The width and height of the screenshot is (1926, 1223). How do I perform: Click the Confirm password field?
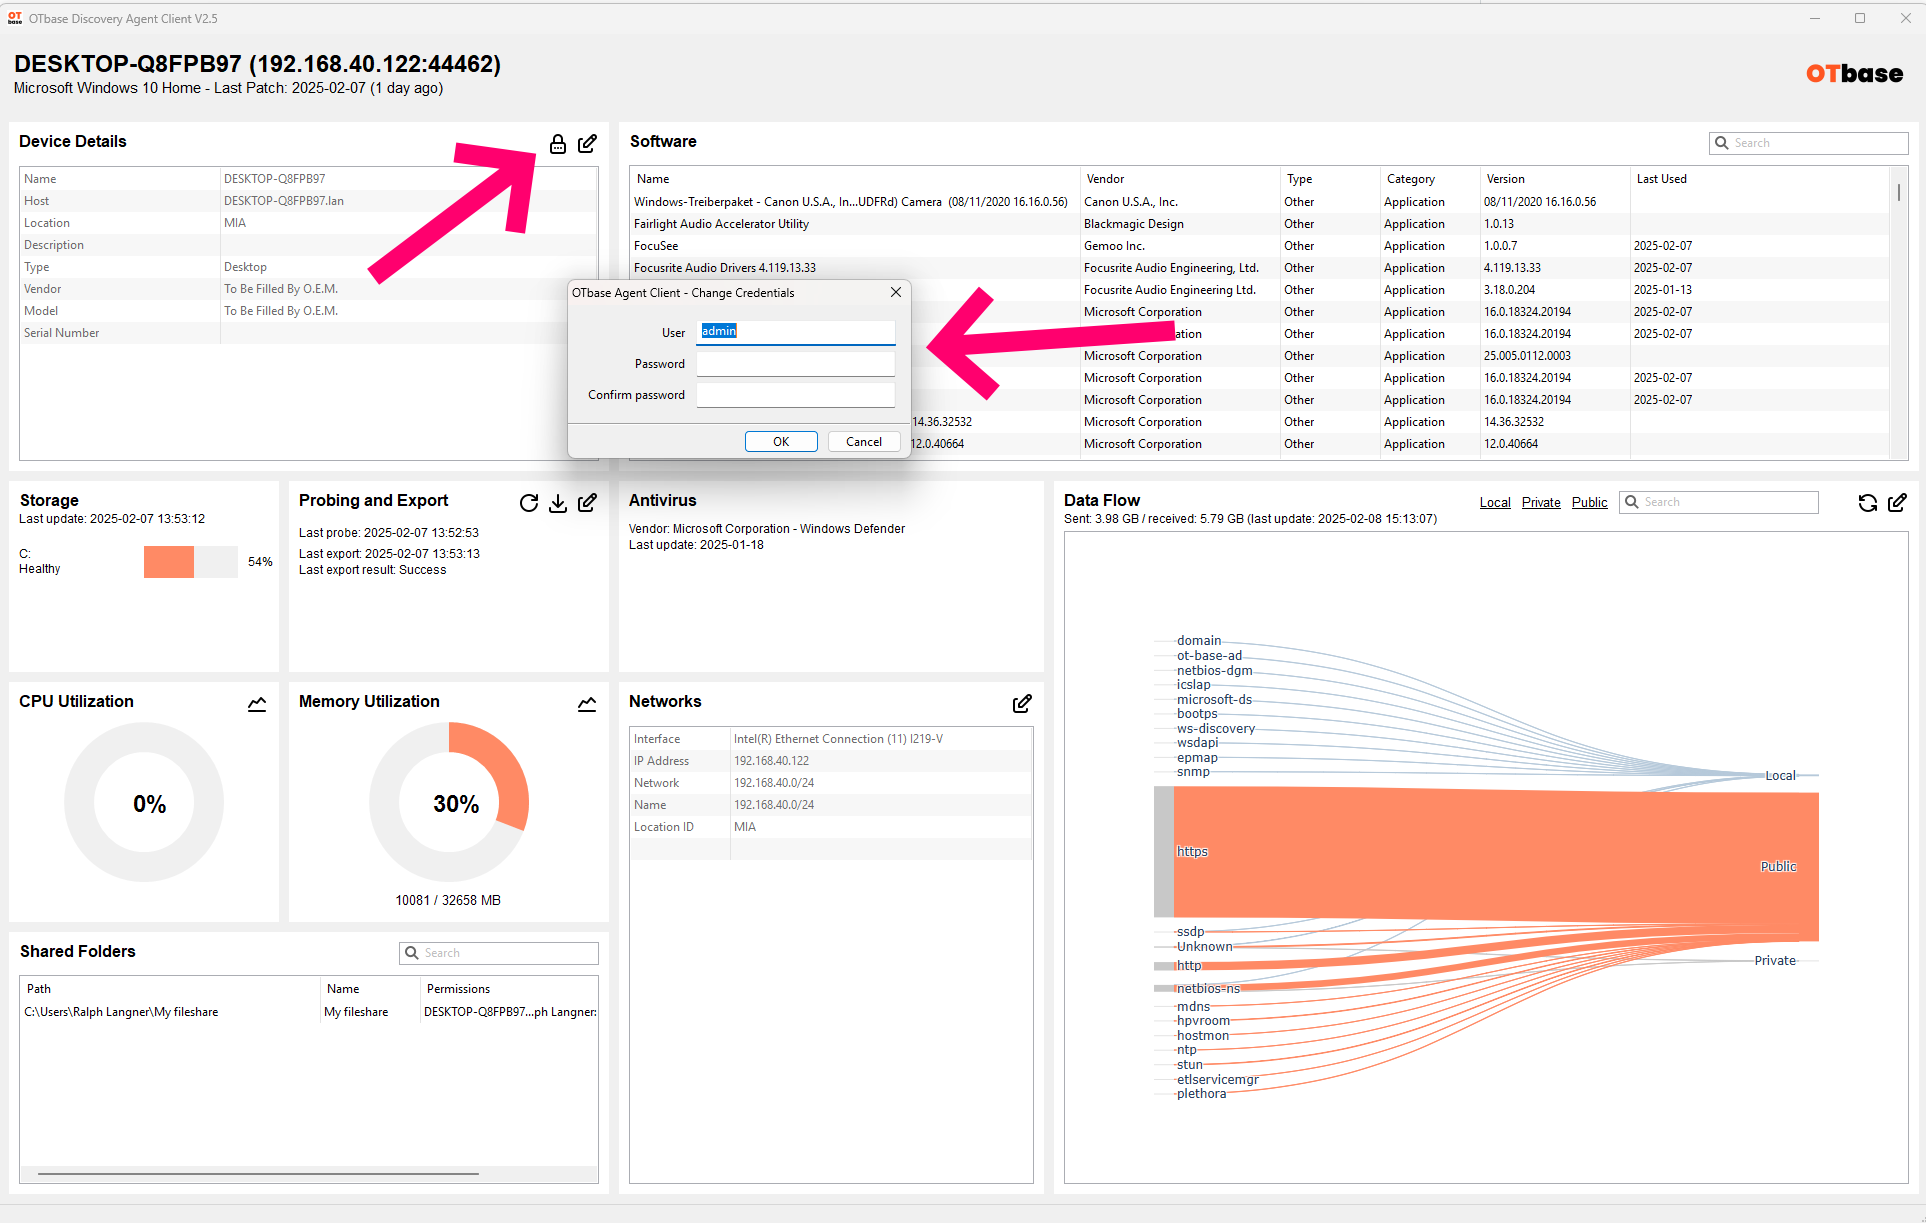[x=795, y=395]
